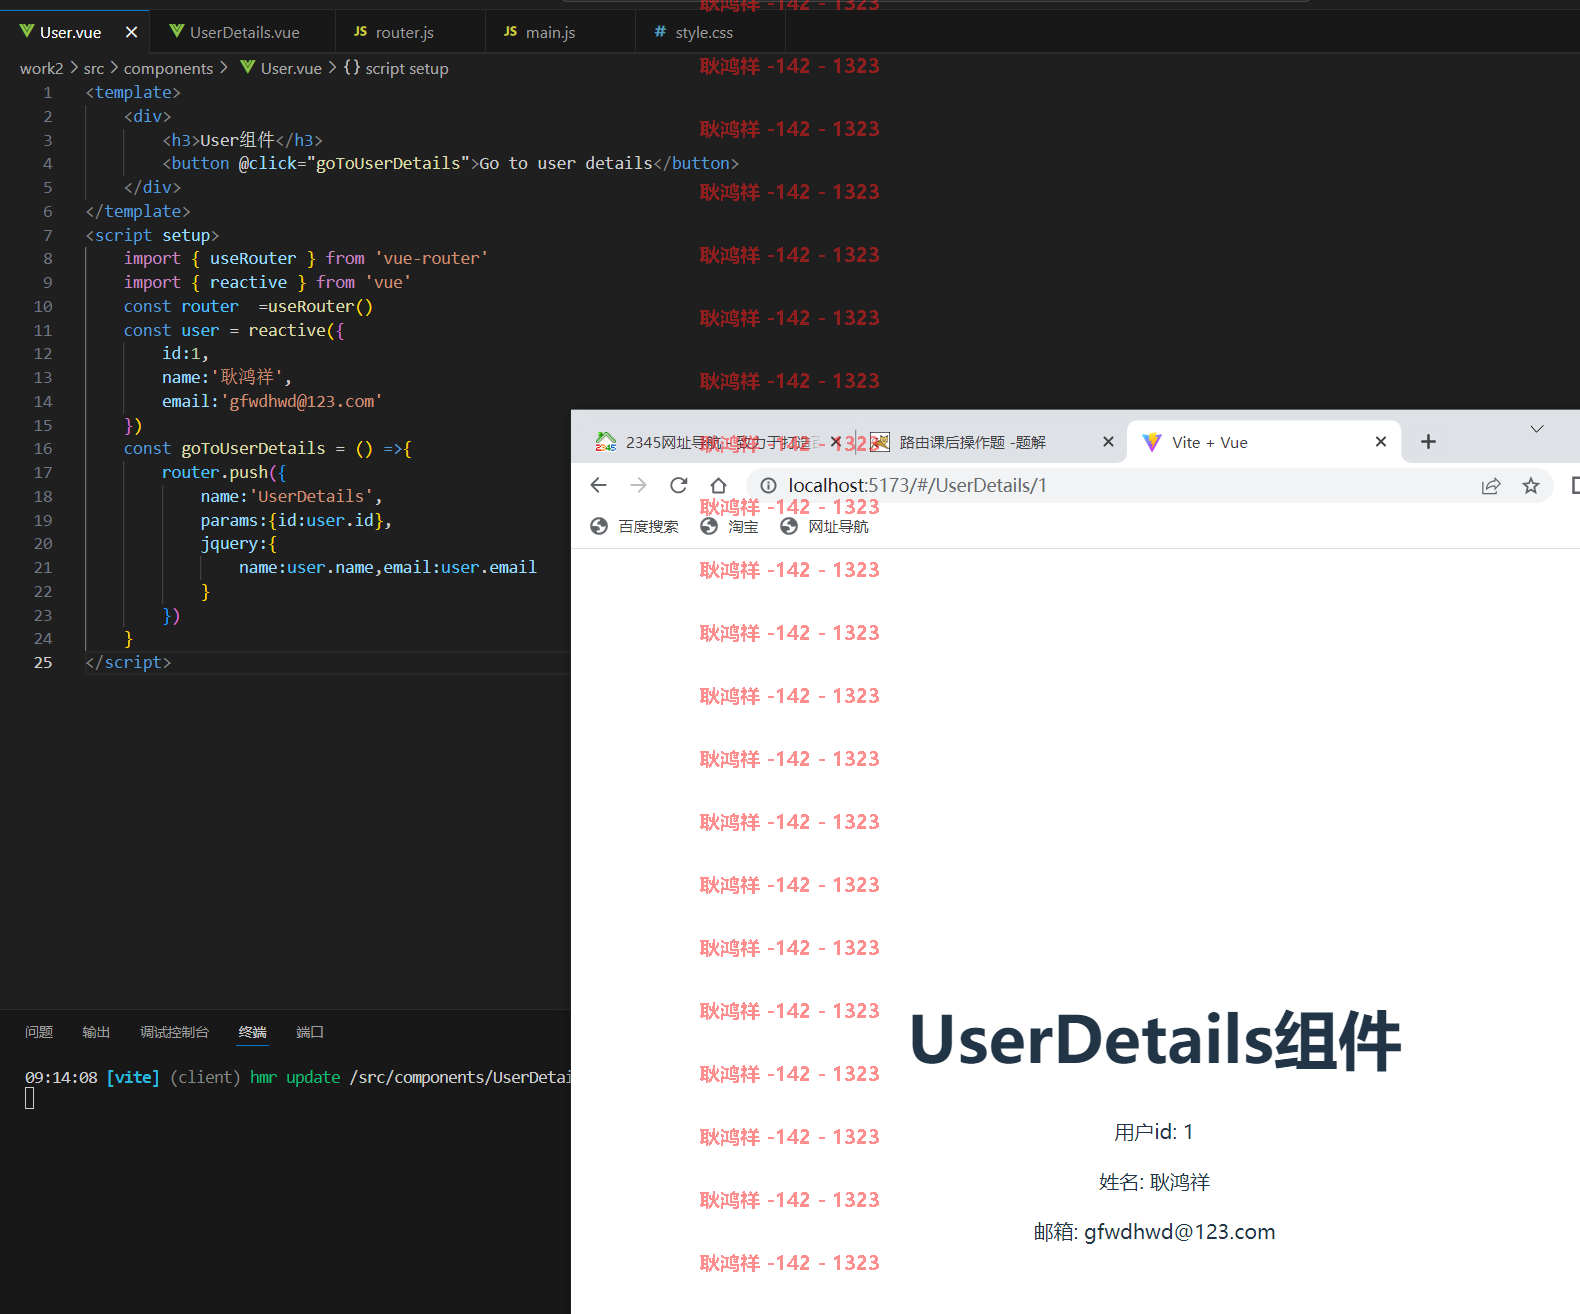Bookmark this page with the star icon
The image size is (1580, 1314).
tap(1531, 485)
